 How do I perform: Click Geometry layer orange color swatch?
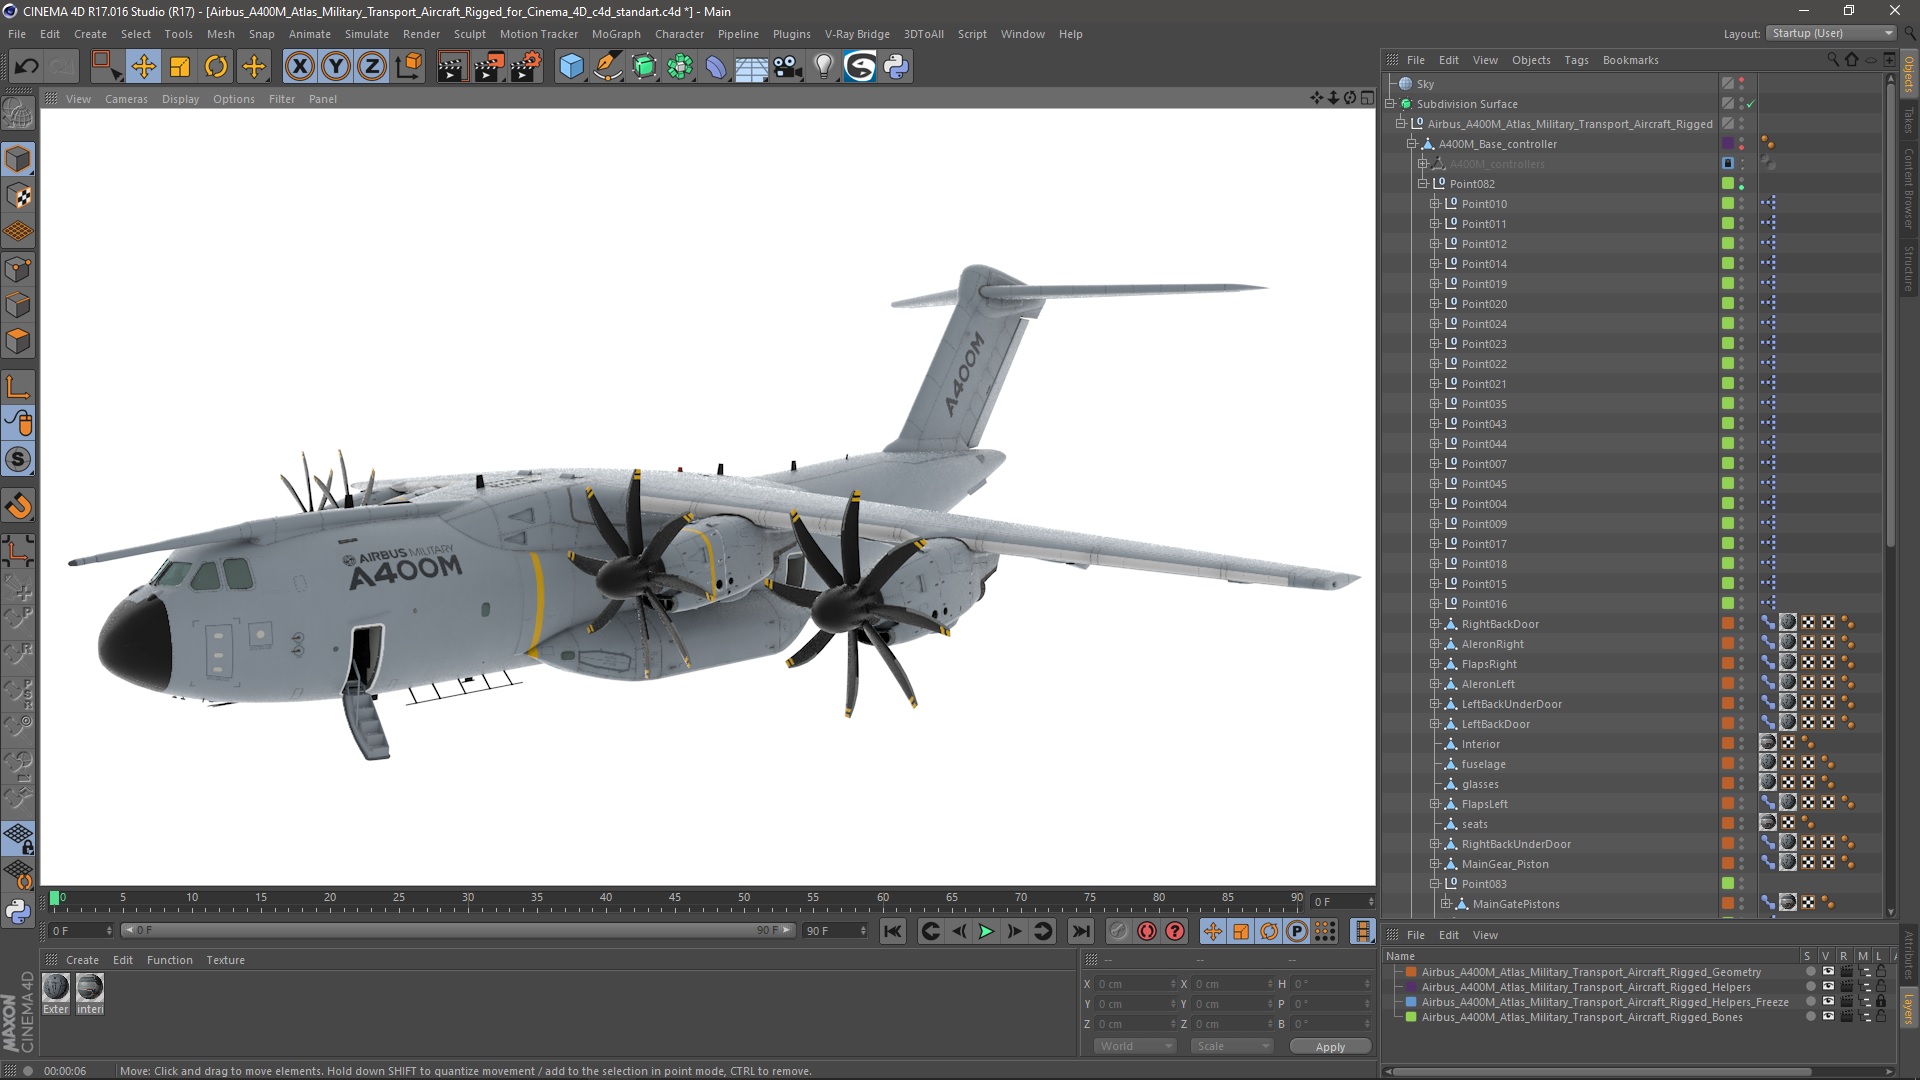(x=1411, y=972)
